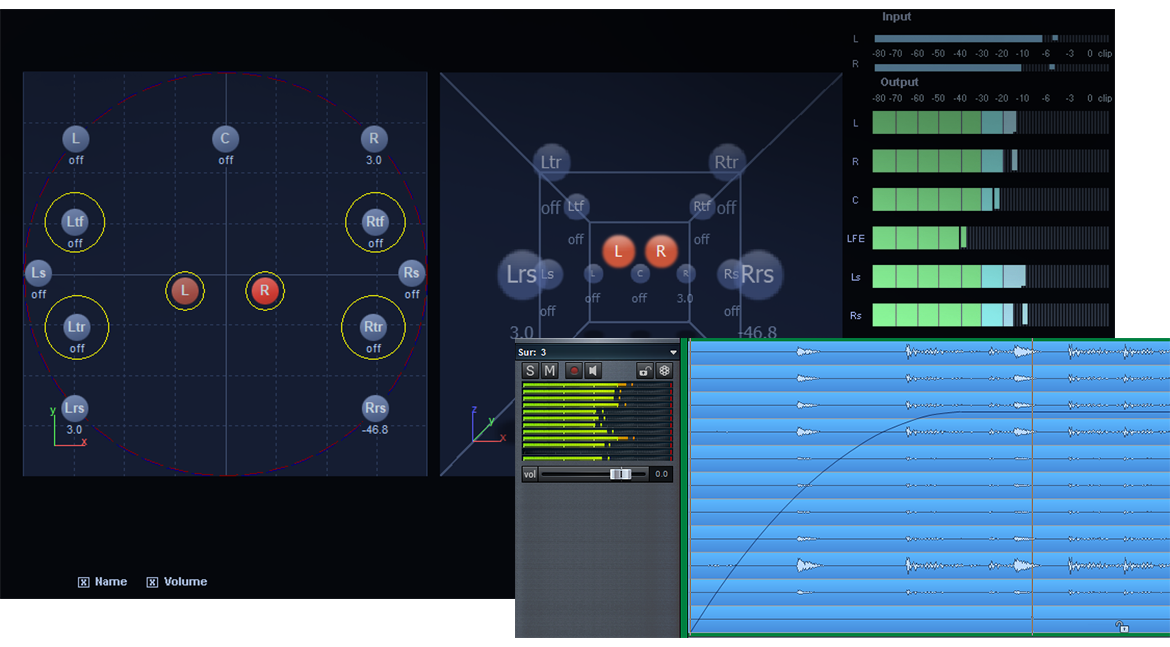The height and width of the screenshot is (647, 1170).
Task: Toggle the Name checkbox
Action: pyautogui.click(x=83, y=581)
